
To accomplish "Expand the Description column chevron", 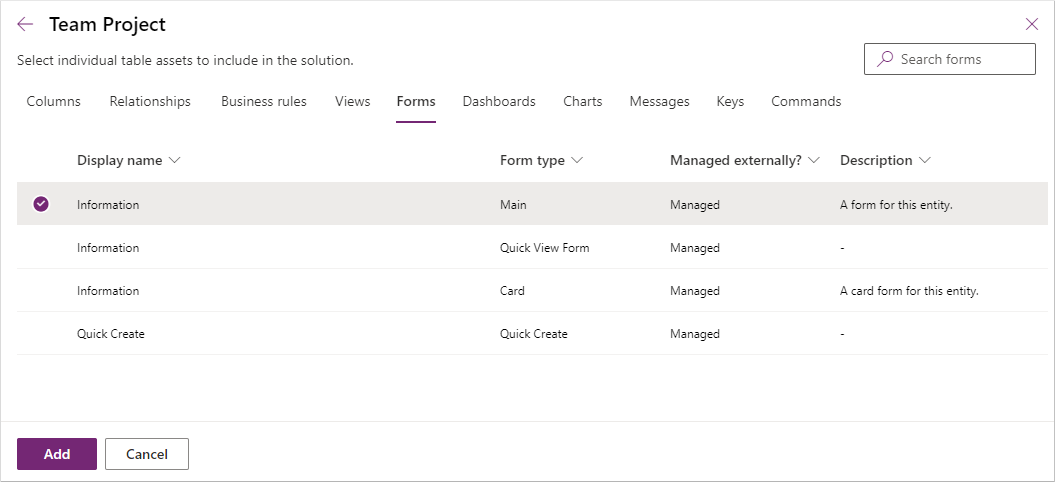I will pyautogui.click(x=924, y=161).
